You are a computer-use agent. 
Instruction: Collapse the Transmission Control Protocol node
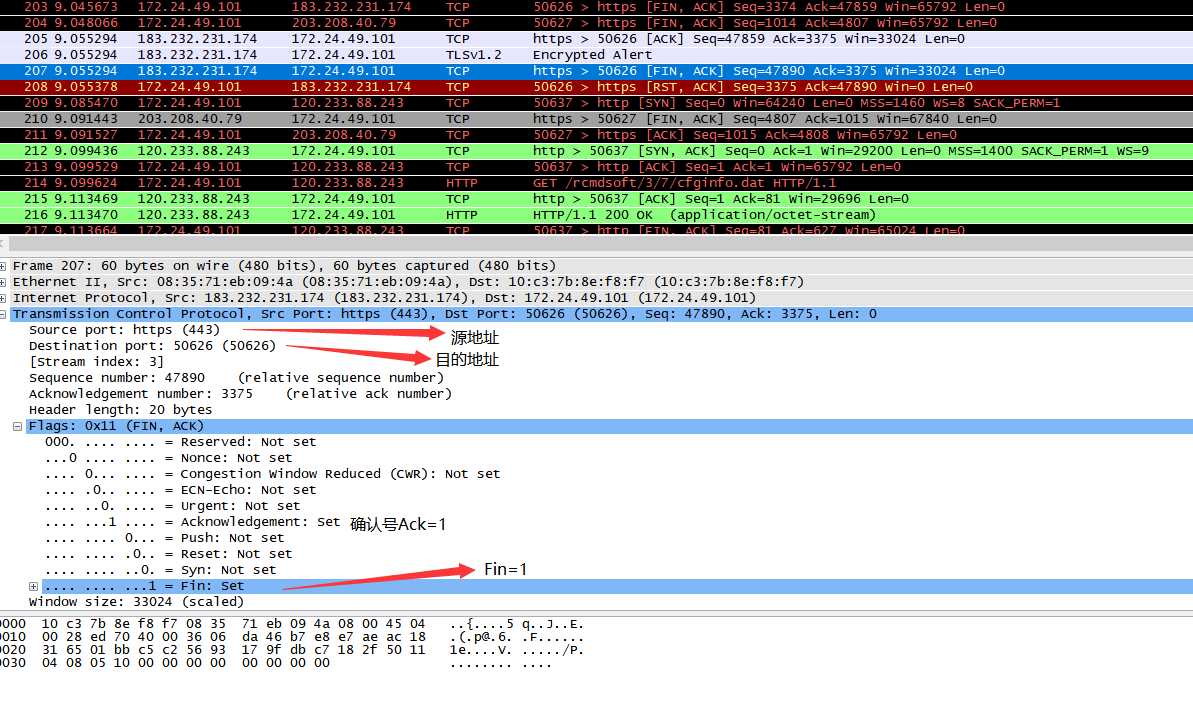point(3,314)
